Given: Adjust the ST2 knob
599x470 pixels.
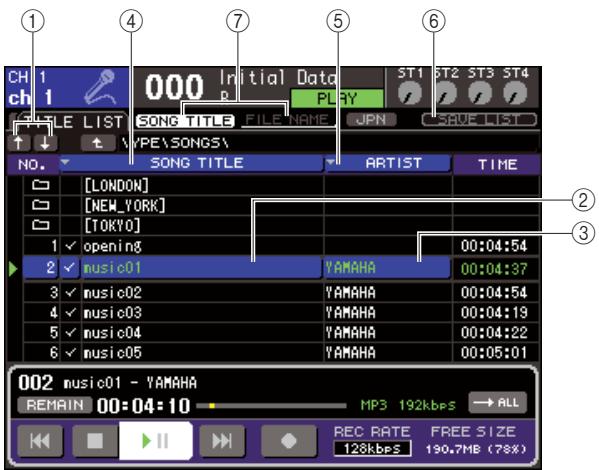Looking at the screenshot, I should pos(445,93).
